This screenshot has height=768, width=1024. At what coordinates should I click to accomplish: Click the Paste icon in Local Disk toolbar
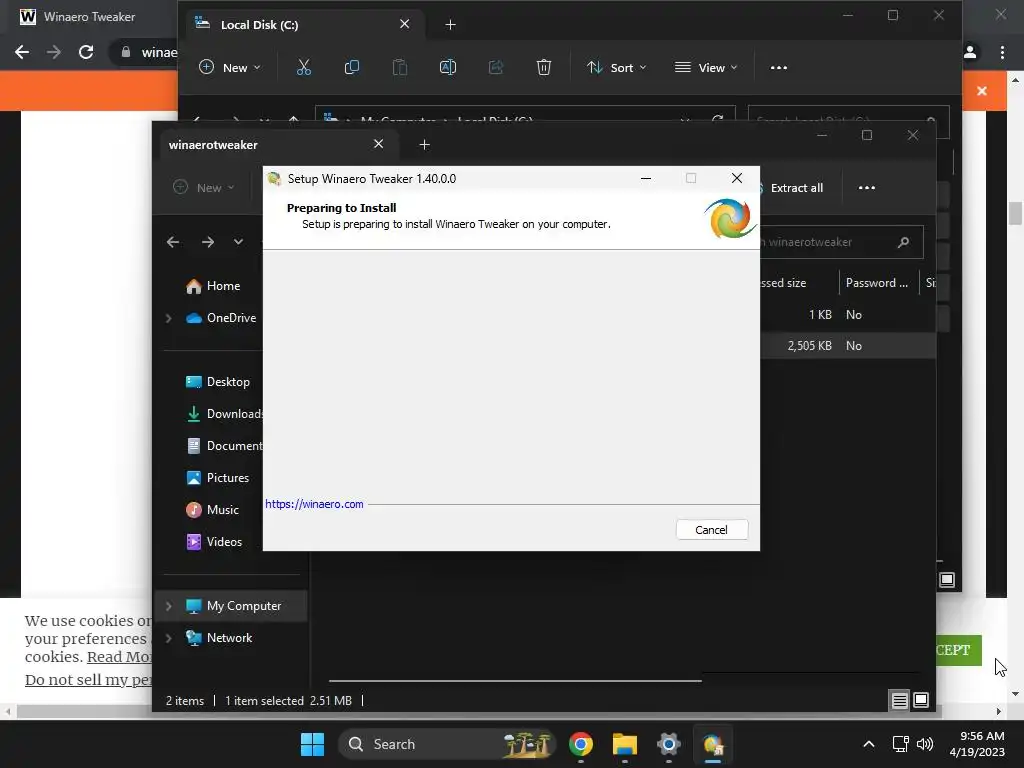(x=400, y=67)
